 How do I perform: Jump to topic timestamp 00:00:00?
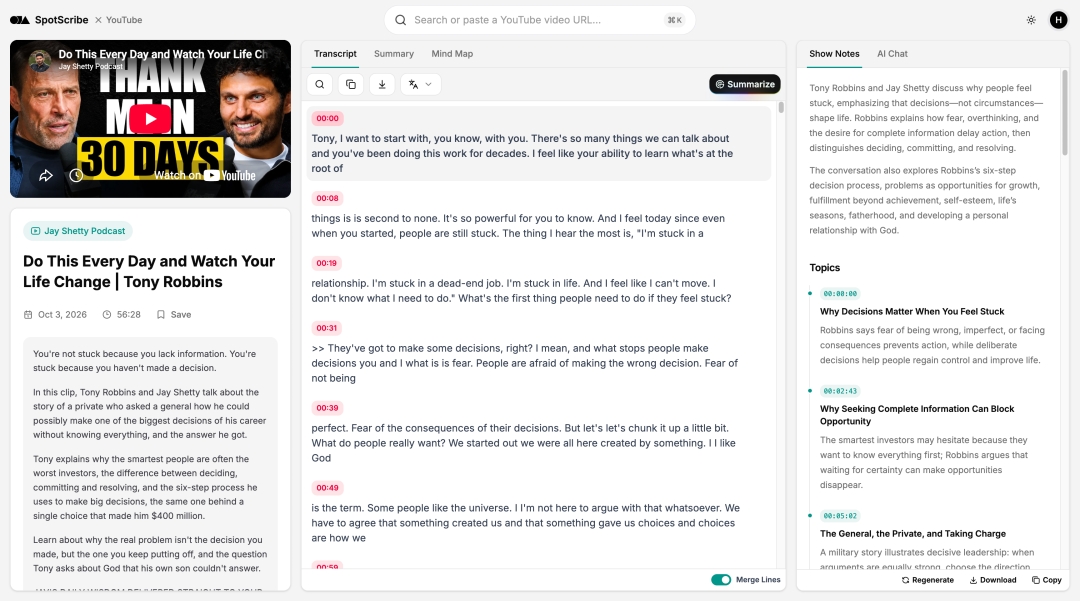click(840, 293)
